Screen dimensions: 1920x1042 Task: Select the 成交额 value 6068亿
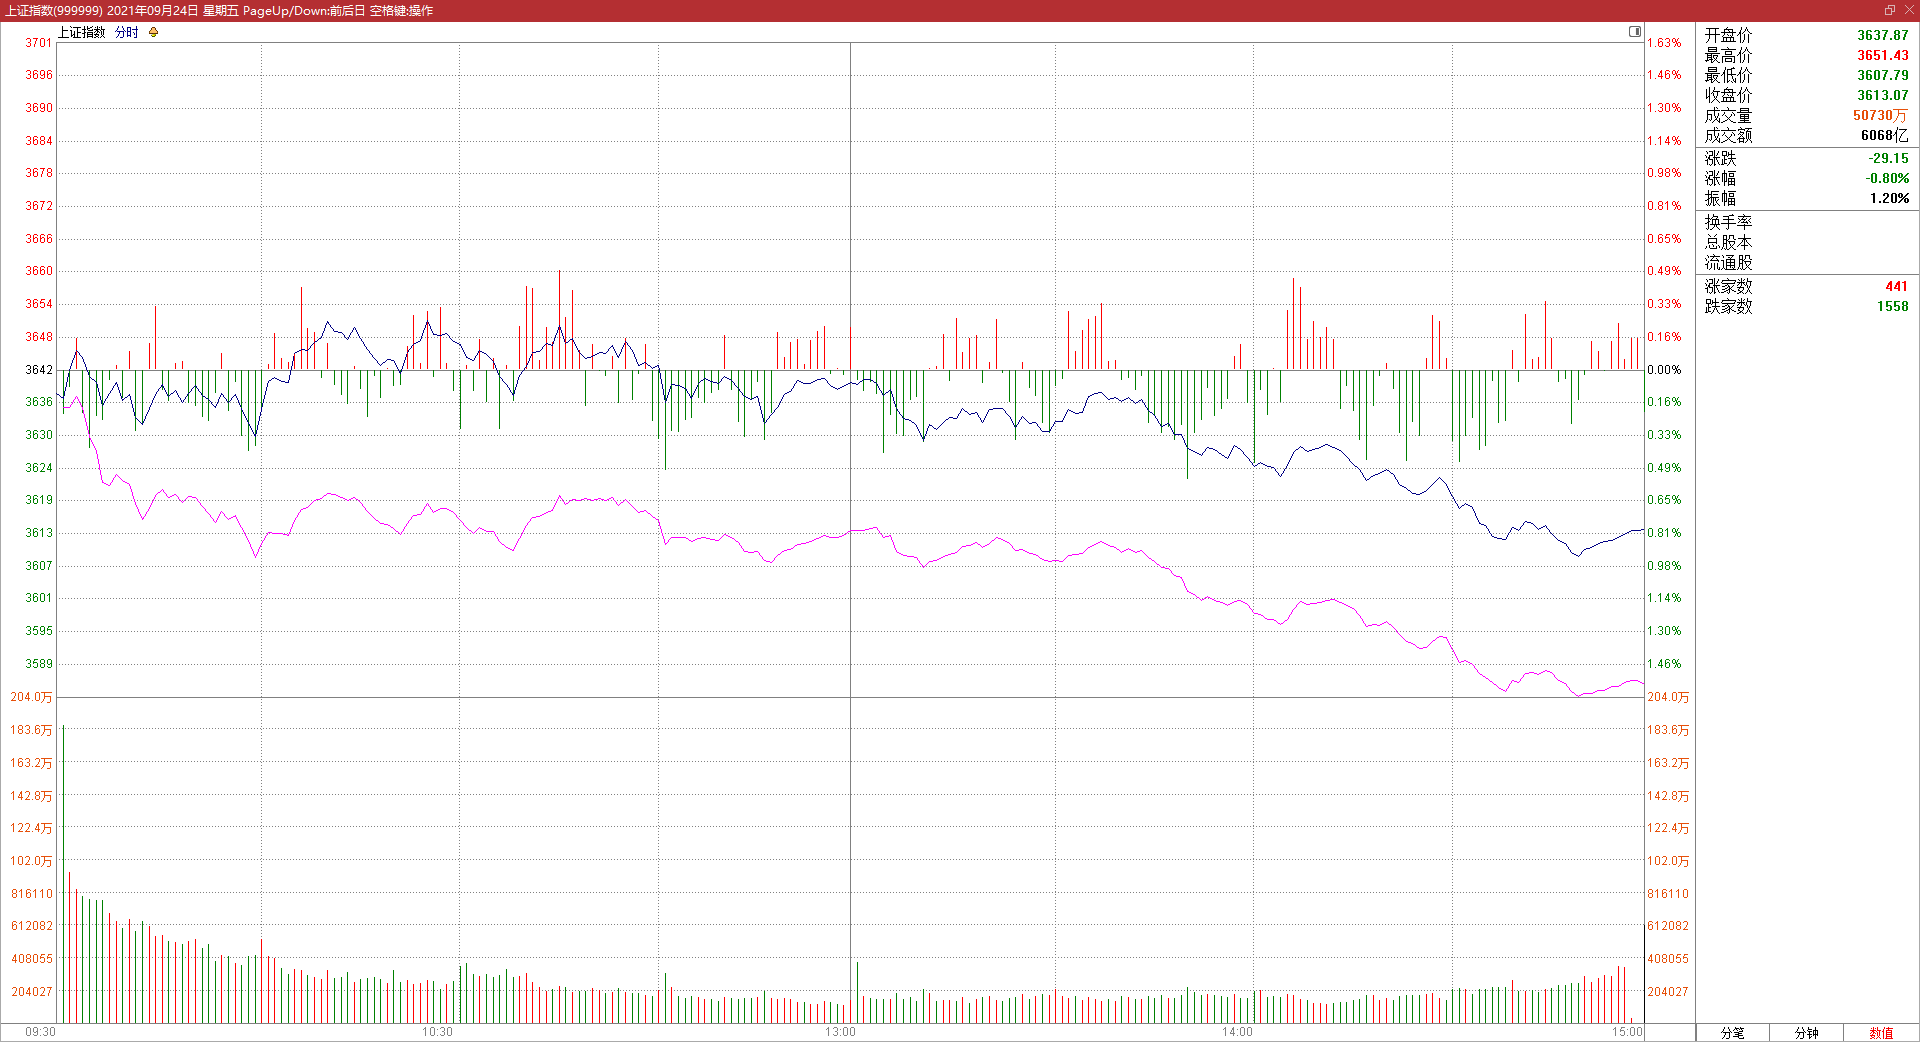(1885, 135)
